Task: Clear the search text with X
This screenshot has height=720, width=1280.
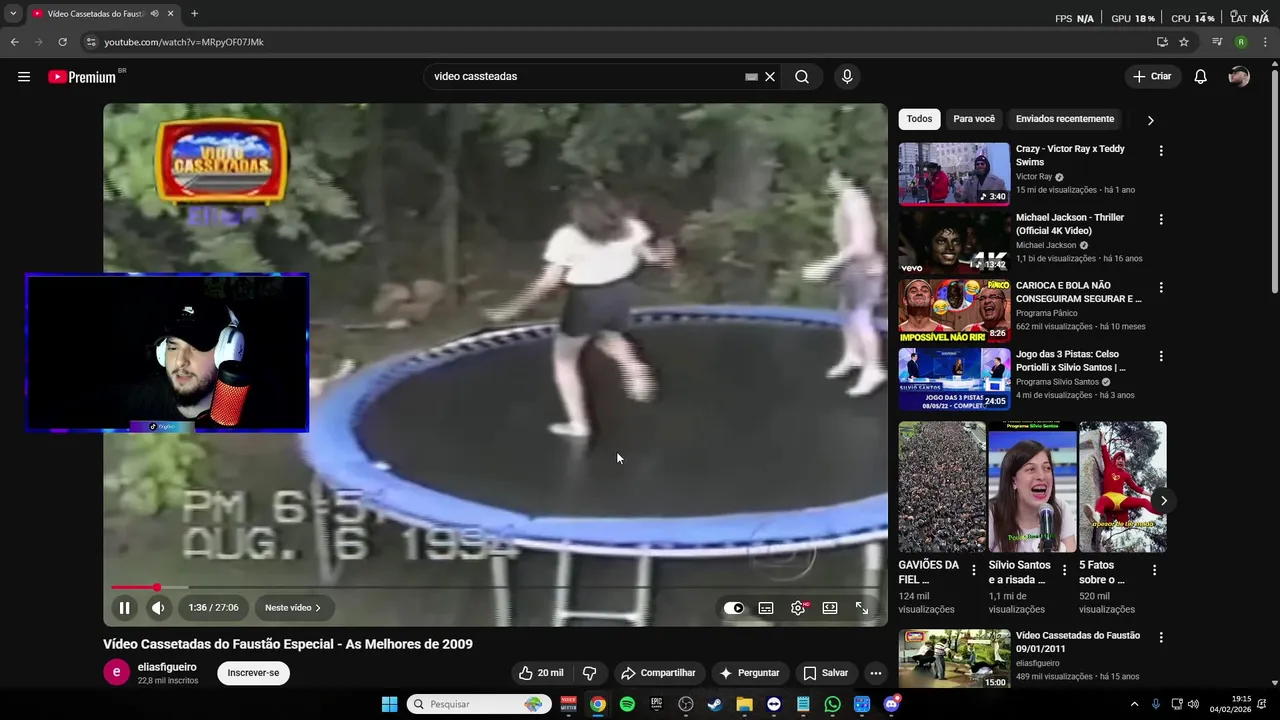Action: (770, 77)
